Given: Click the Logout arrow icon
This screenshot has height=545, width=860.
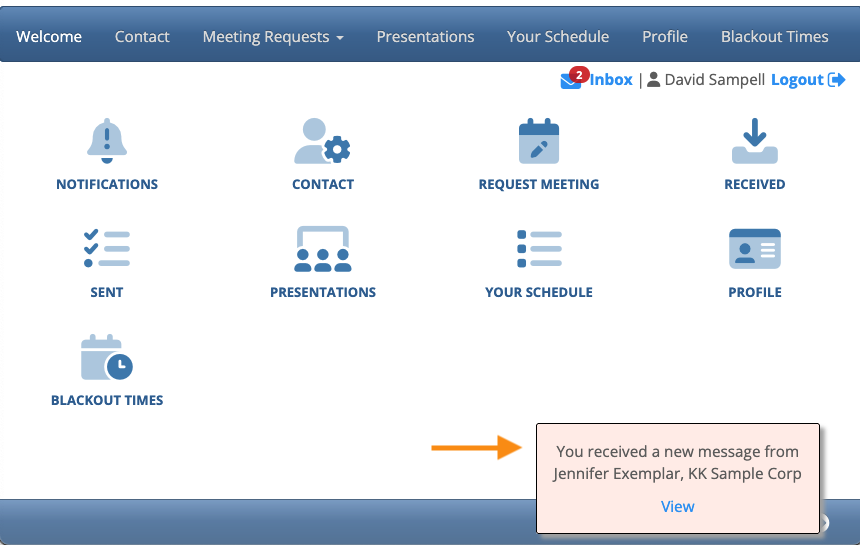Looking at the screenshot, I should [x=836, y=80].
